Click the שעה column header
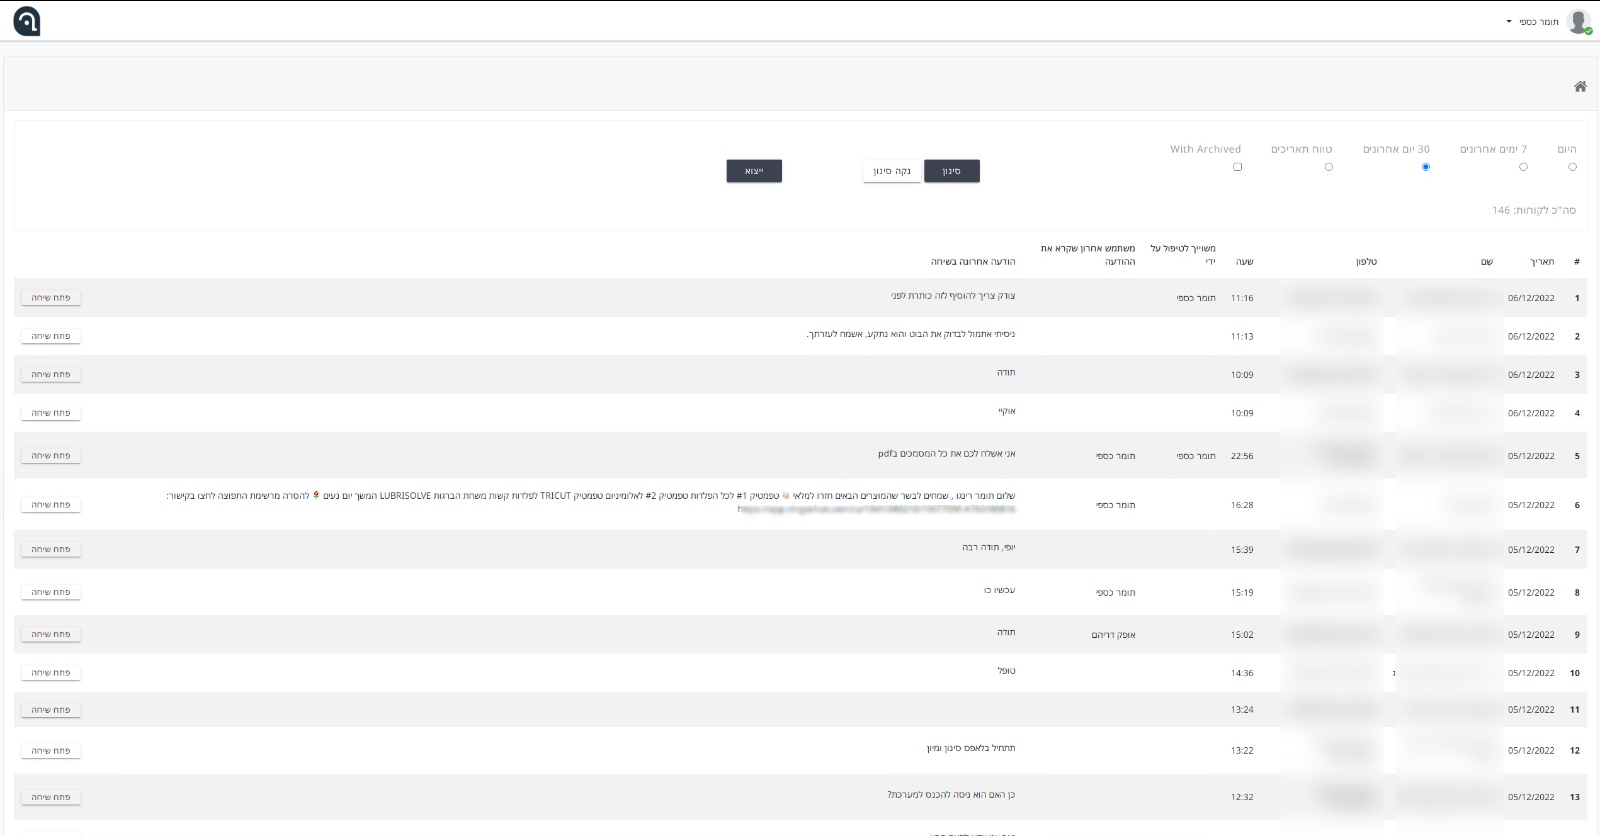 click(1244, 262)
